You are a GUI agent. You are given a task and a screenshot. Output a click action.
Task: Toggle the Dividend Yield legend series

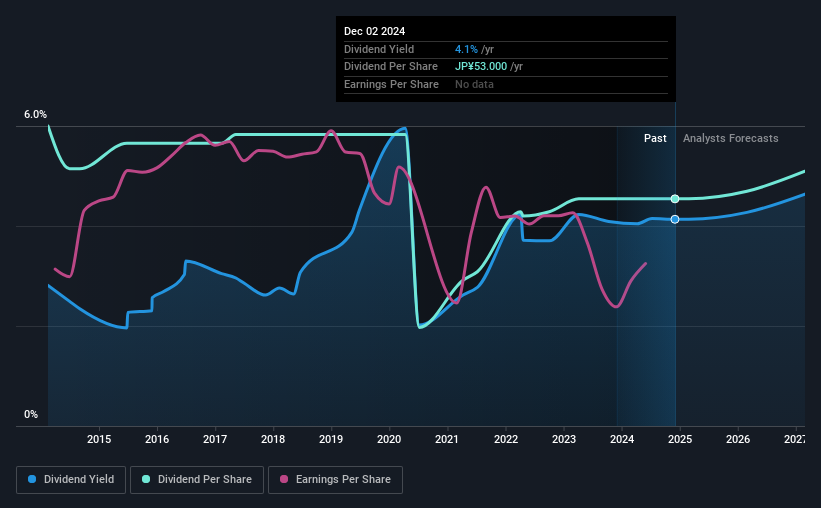pos(71,480)
